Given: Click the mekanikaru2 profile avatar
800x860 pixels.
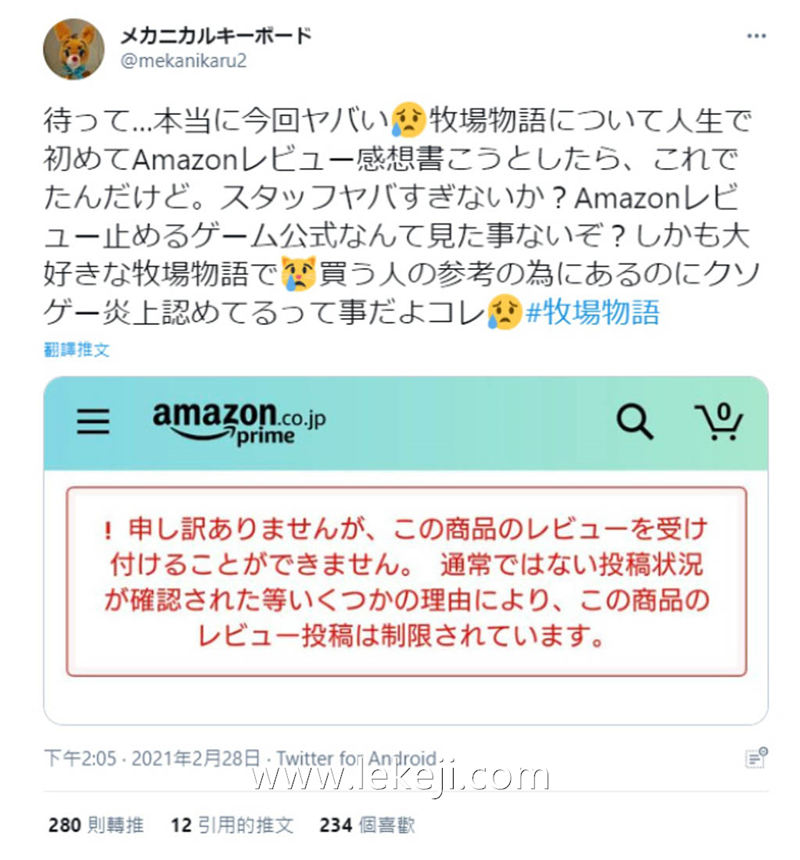Looking at the screenshot, I should tap(73, 49).
